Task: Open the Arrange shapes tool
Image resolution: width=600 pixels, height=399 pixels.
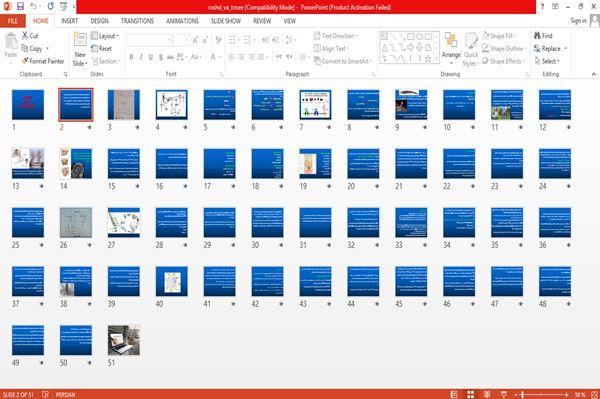Action: pyautogui.click(x=451, y=47)
